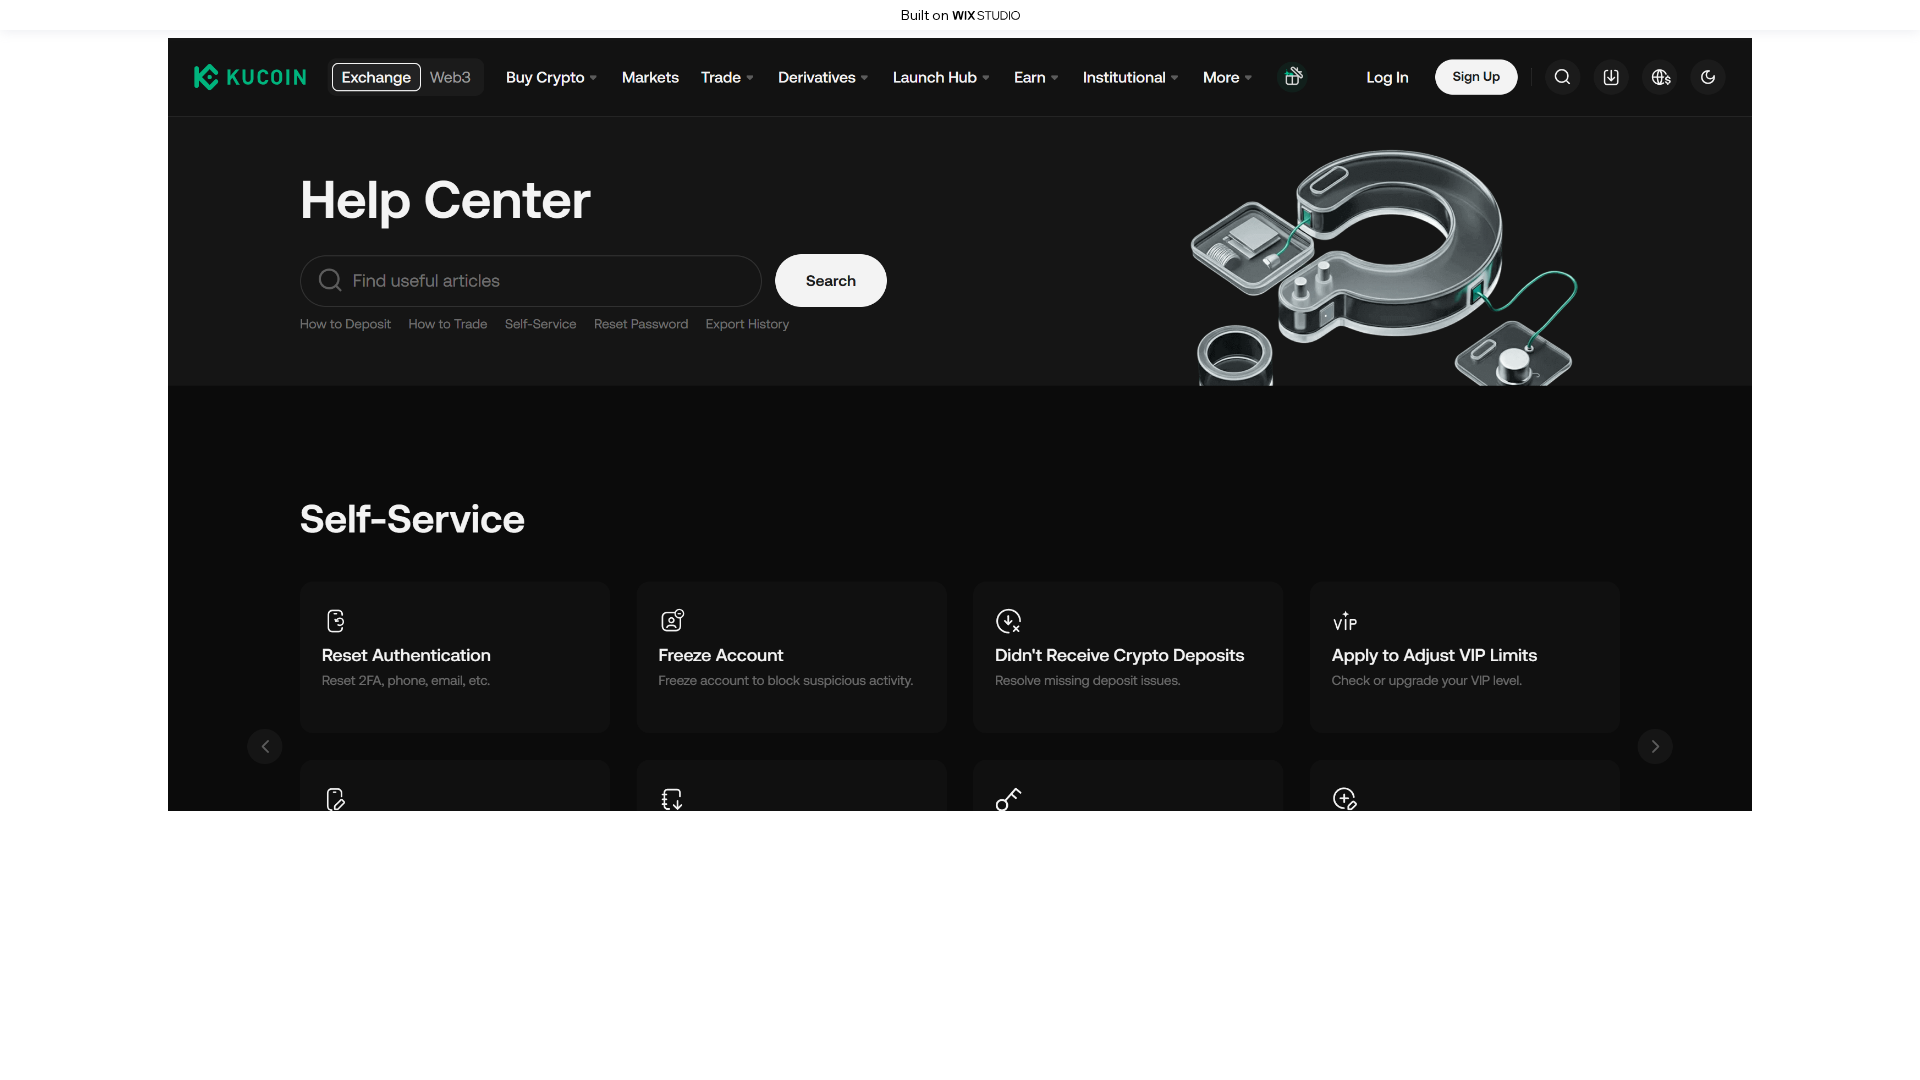Click the Built on Wix Studio banner
Viewport: 1920px width, 1080px height.
tap(960, 15)
